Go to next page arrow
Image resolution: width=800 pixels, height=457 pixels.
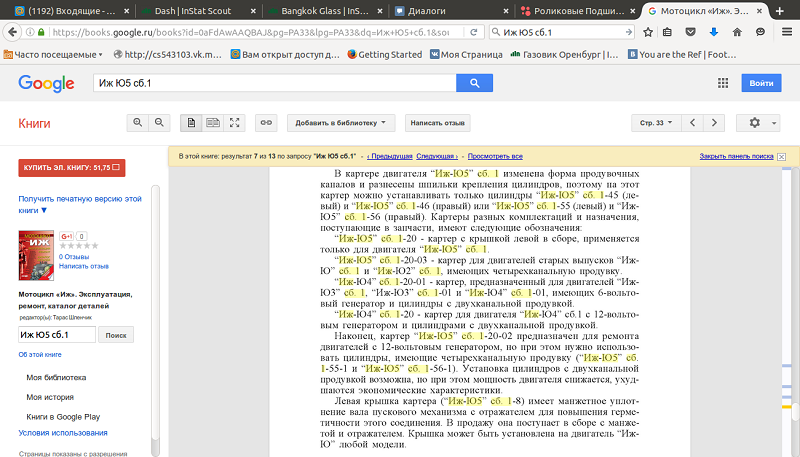(x=714, y=122)
